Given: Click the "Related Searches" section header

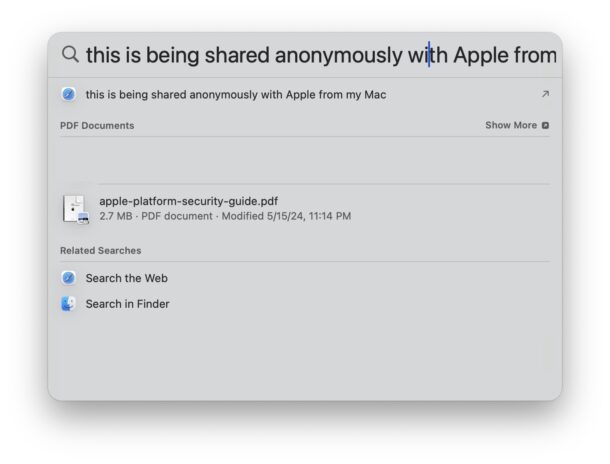Looking at the screenshot, I should click(x=100, y=250).
